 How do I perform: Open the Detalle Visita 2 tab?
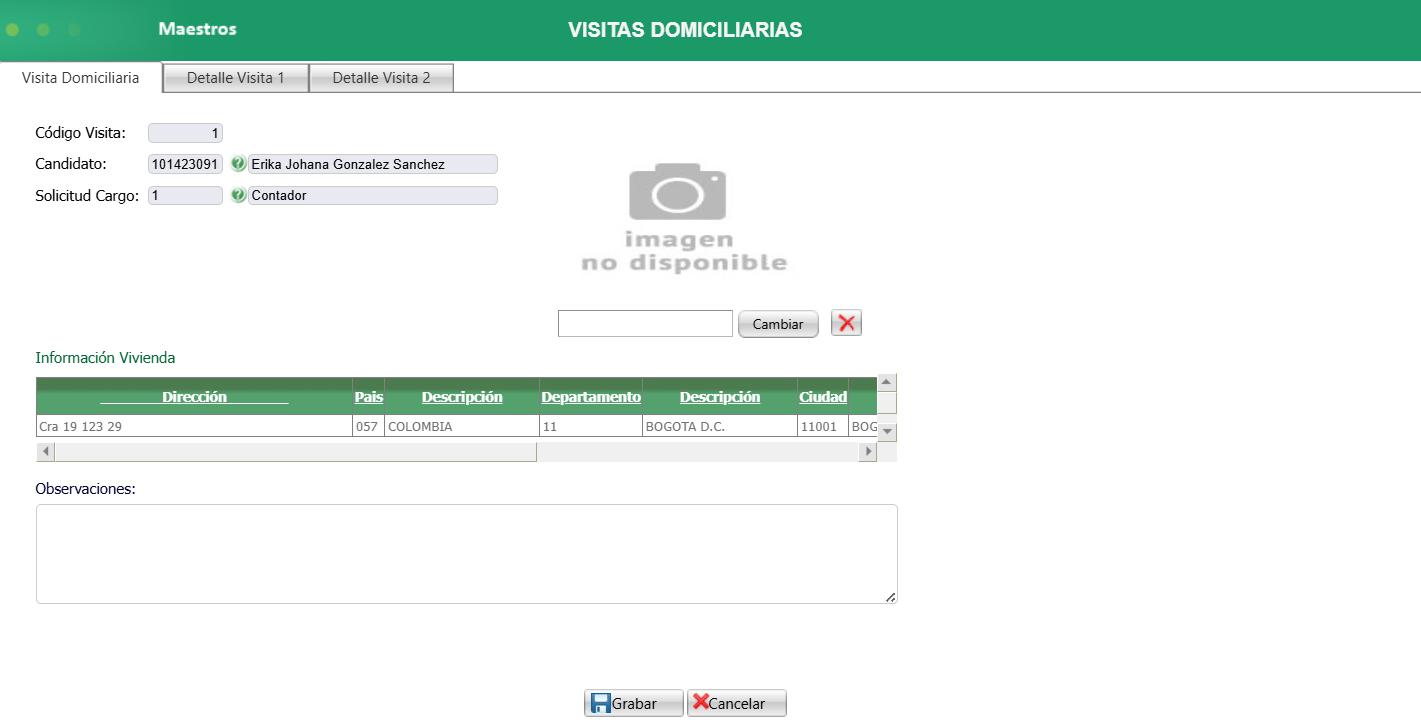(381, 77)
